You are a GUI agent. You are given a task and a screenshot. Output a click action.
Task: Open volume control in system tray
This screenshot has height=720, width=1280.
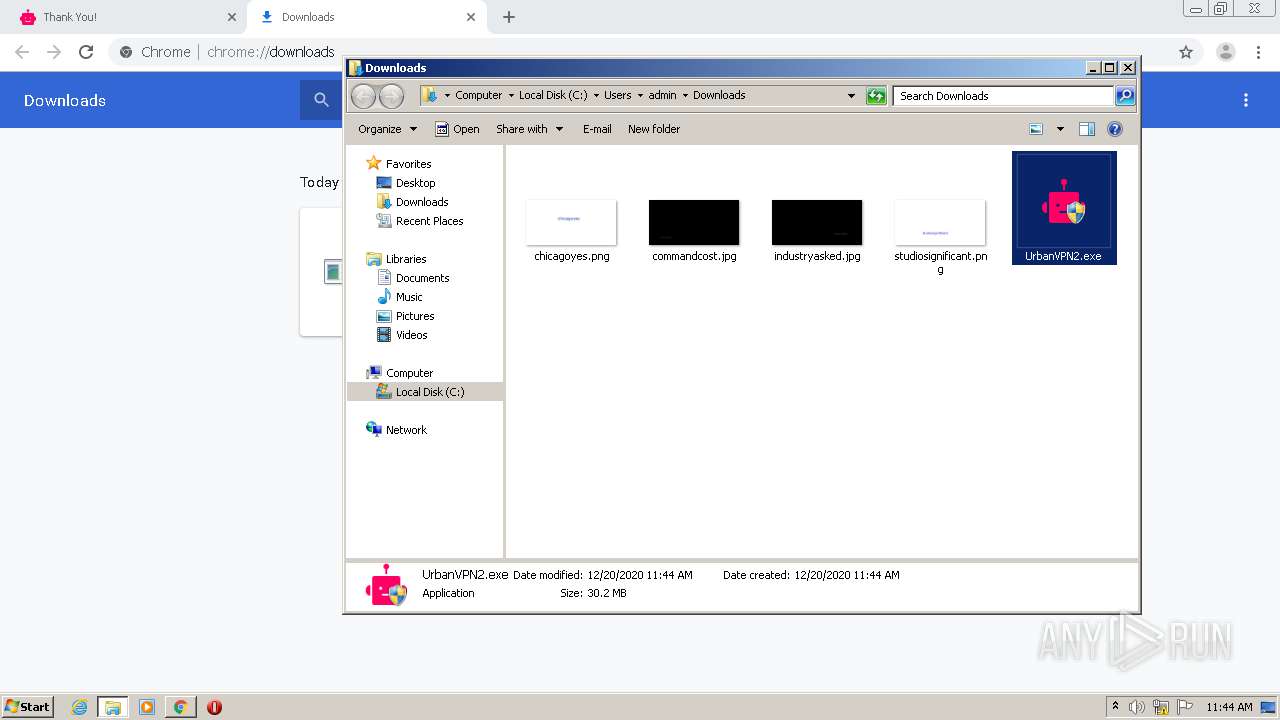click(1137, 707)
